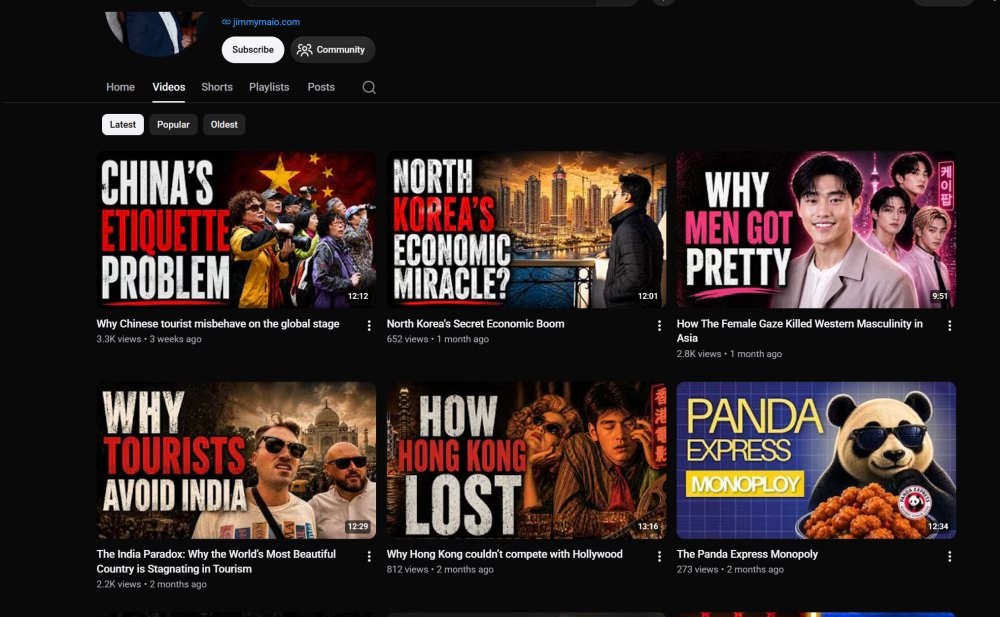1000x617 pixels.
Task: Open the channel search magnifier icon
Action: [369, 87]
